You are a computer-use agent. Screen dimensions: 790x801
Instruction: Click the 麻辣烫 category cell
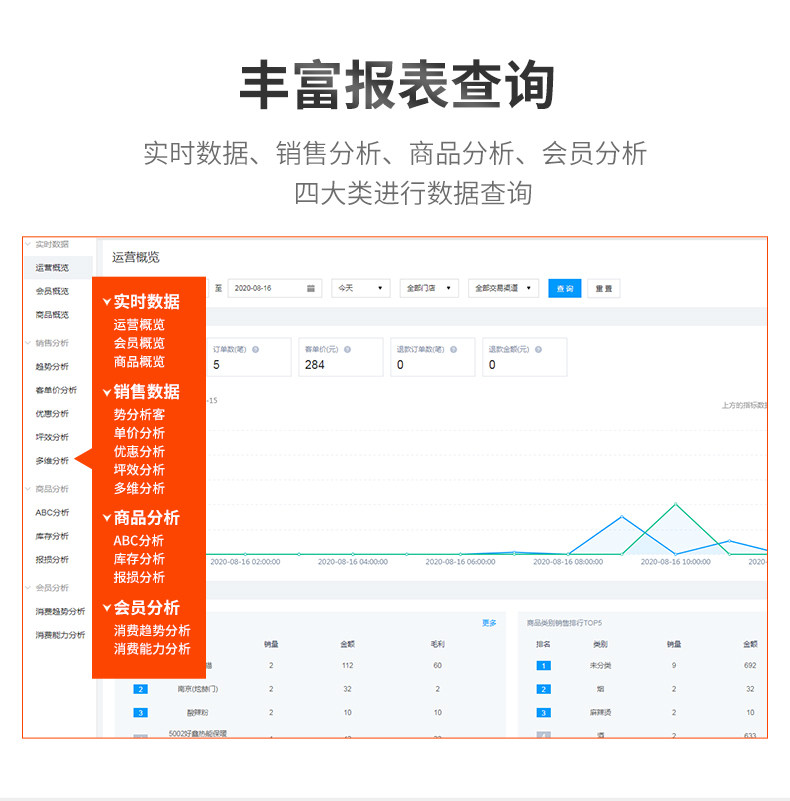click(600, 713)
